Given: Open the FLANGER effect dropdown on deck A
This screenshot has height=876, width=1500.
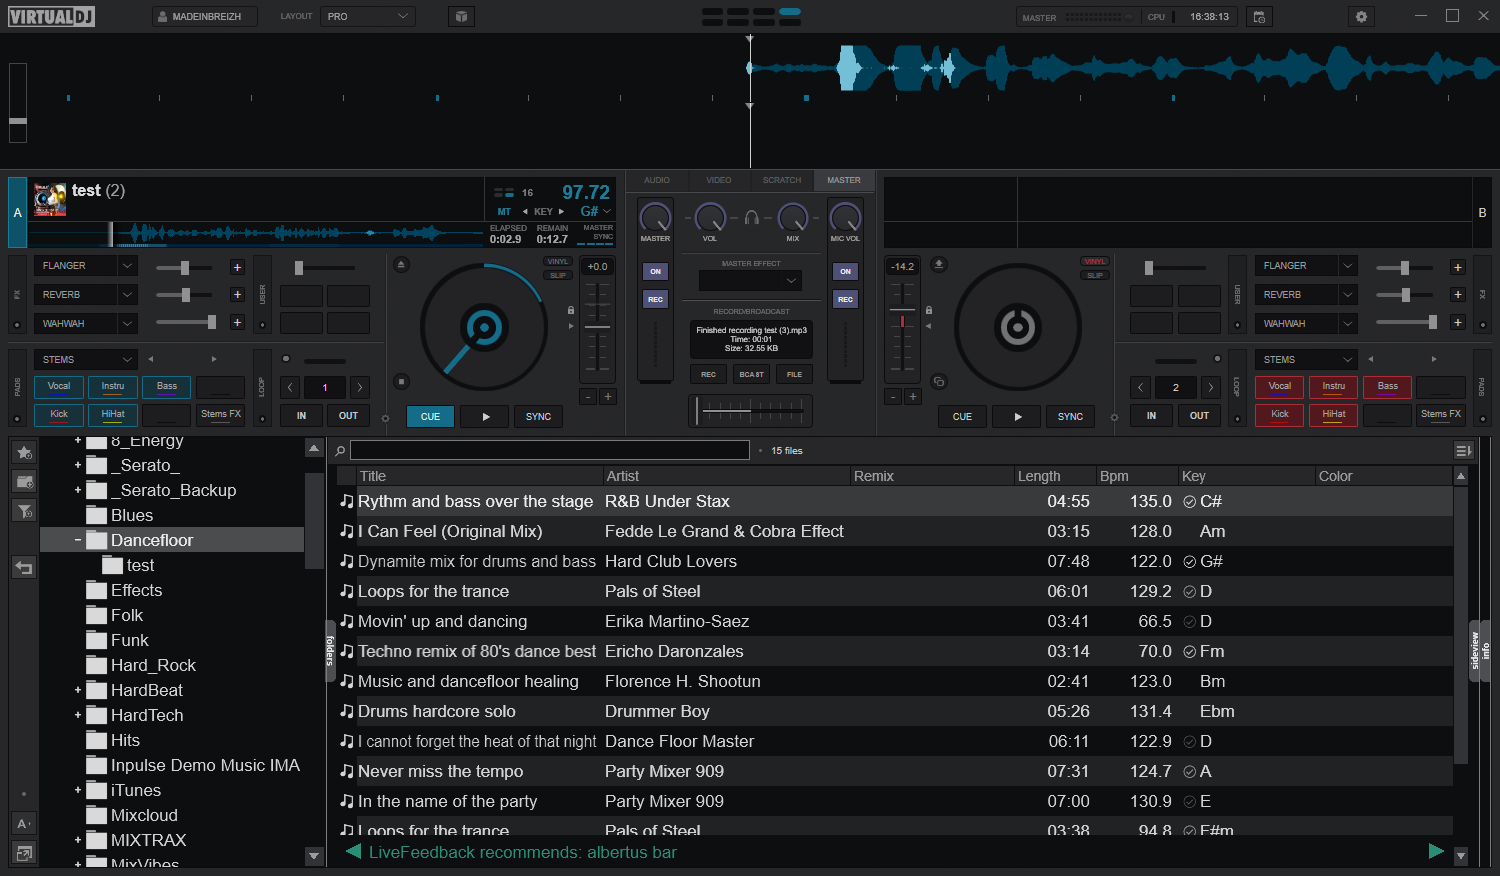Looking at the screenshot, I should [x=86, y=266].
